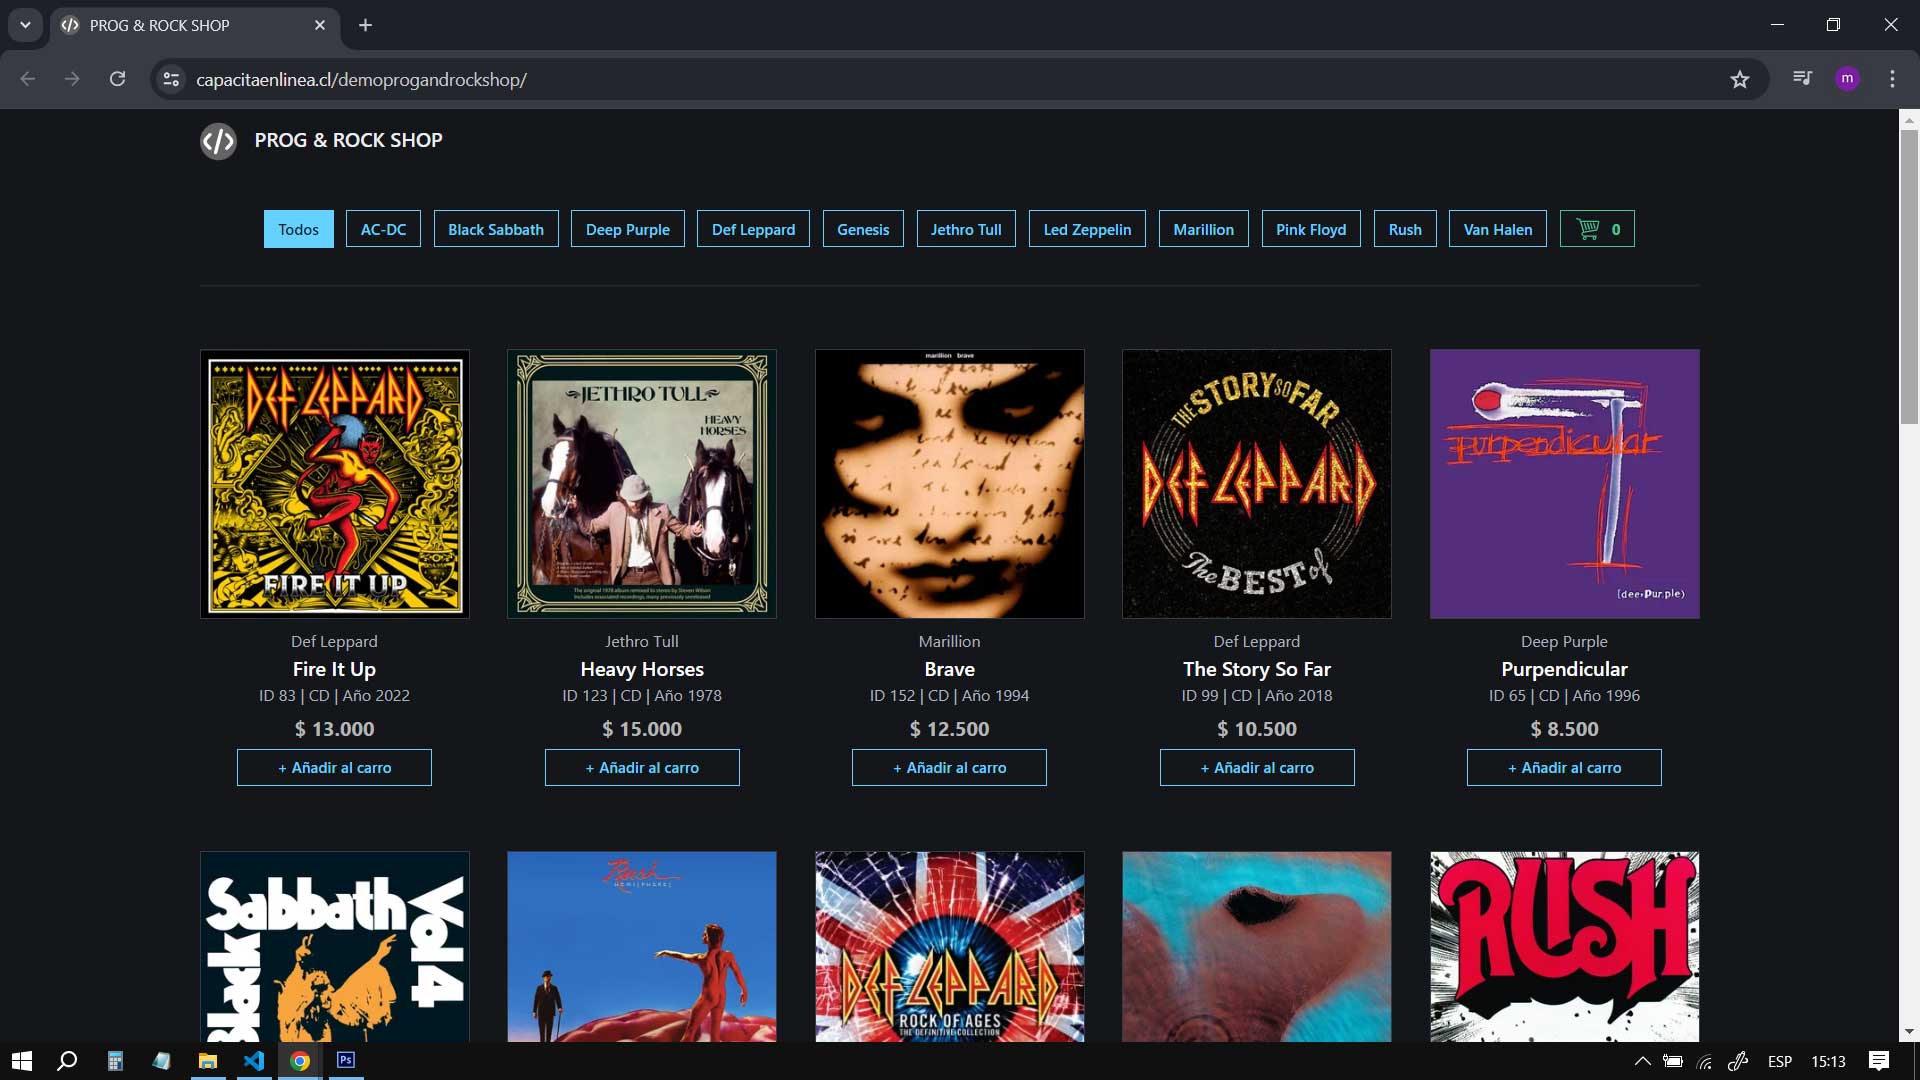Select the price $ 13.000 text
This screenshot has width=1920, height=1080.
pos(334,729)
